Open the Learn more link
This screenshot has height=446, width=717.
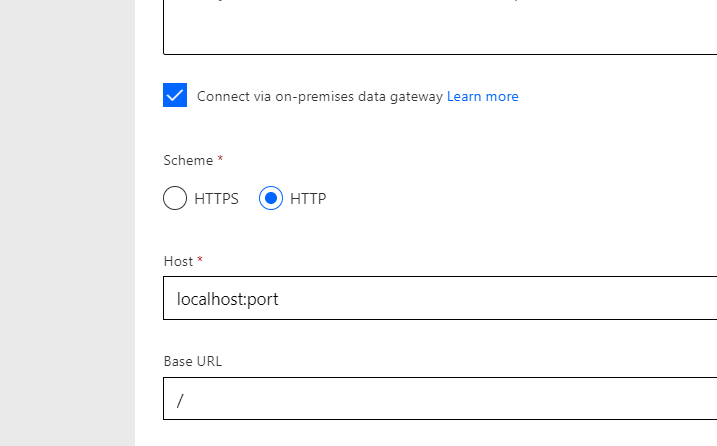pos(482,97)
